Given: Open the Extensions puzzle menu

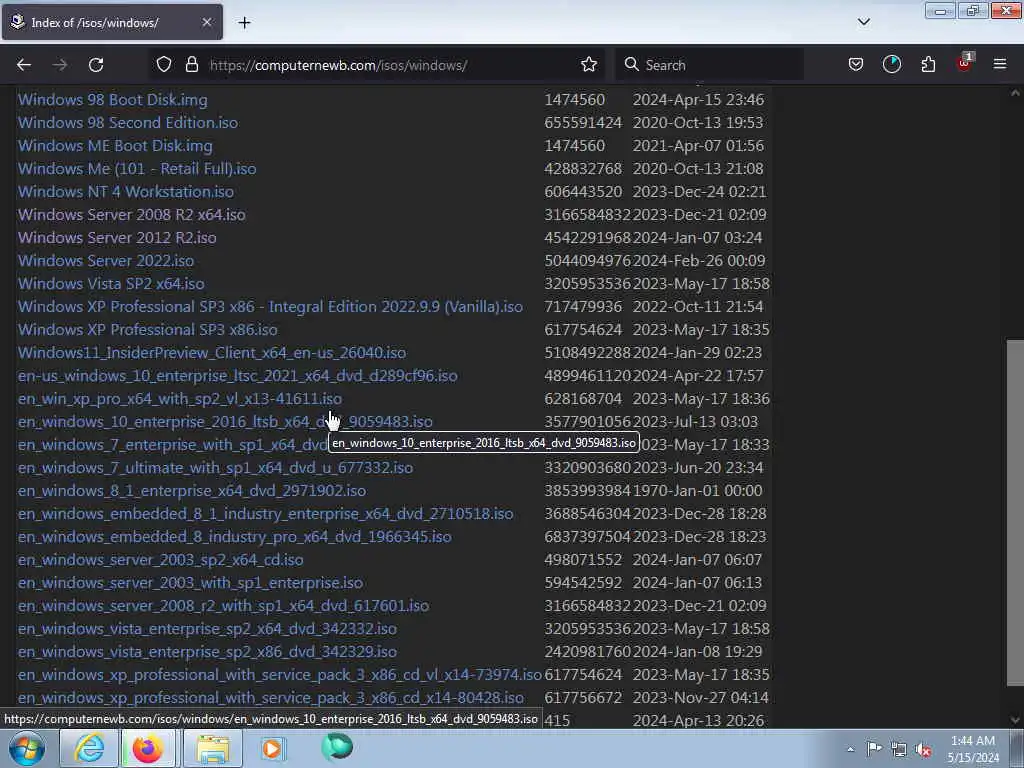Looking at the screenshot, I should [928, 65].
